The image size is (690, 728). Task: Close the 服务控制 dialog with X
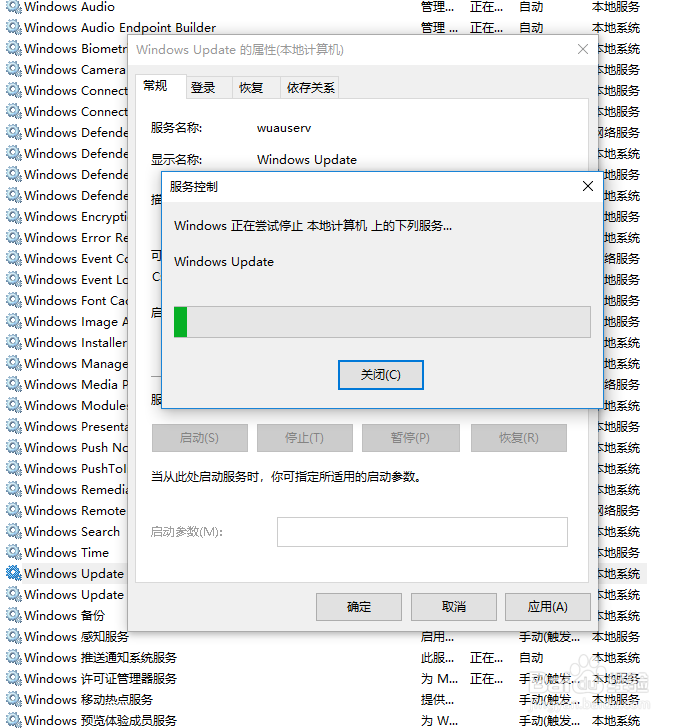pyautogui.click(x=587, y=186)
